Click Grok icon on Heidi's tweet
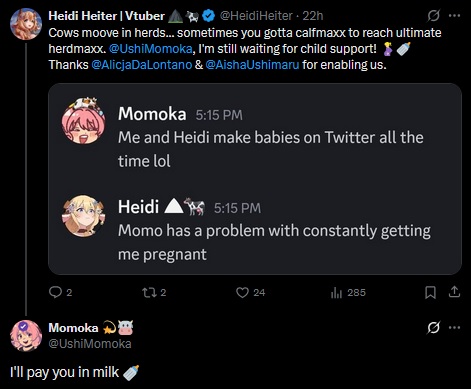 click(433, 15)
